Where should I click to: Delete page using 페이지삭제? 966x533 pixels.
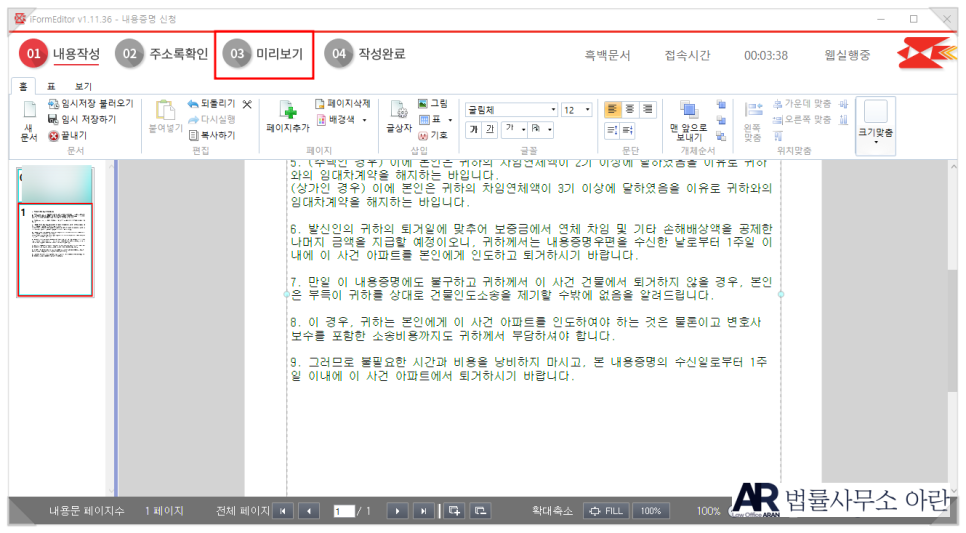(x=342, y=103)
